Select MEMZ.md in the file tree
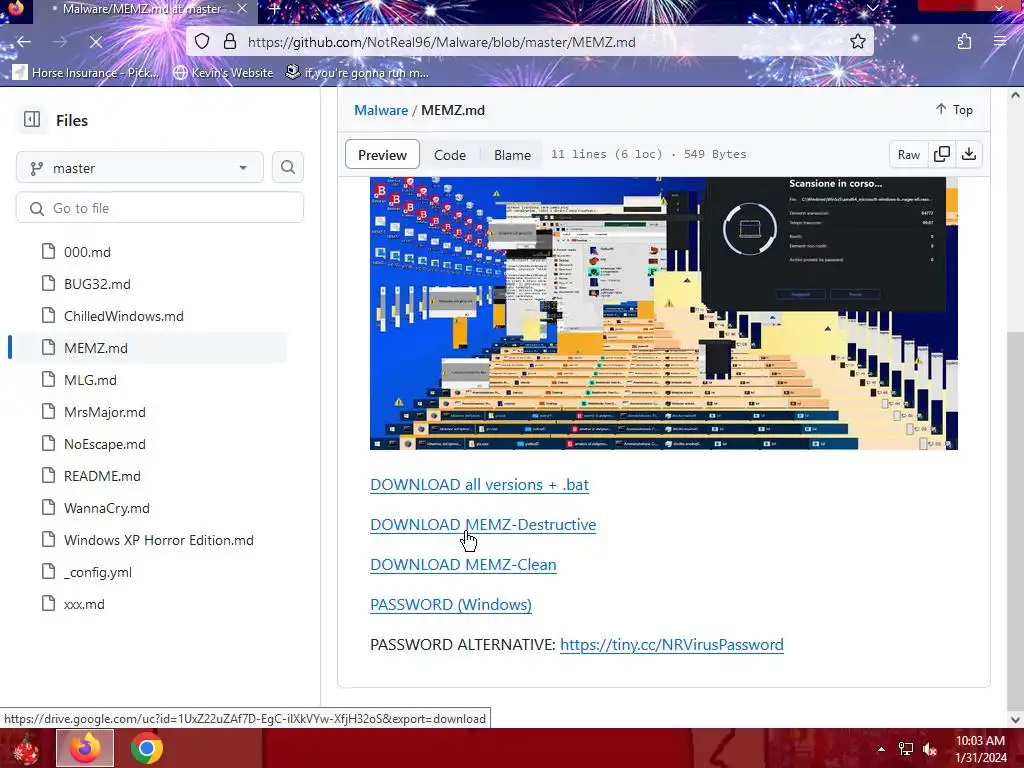This screenshot has width=1024, height=768. tap(95, 348)
